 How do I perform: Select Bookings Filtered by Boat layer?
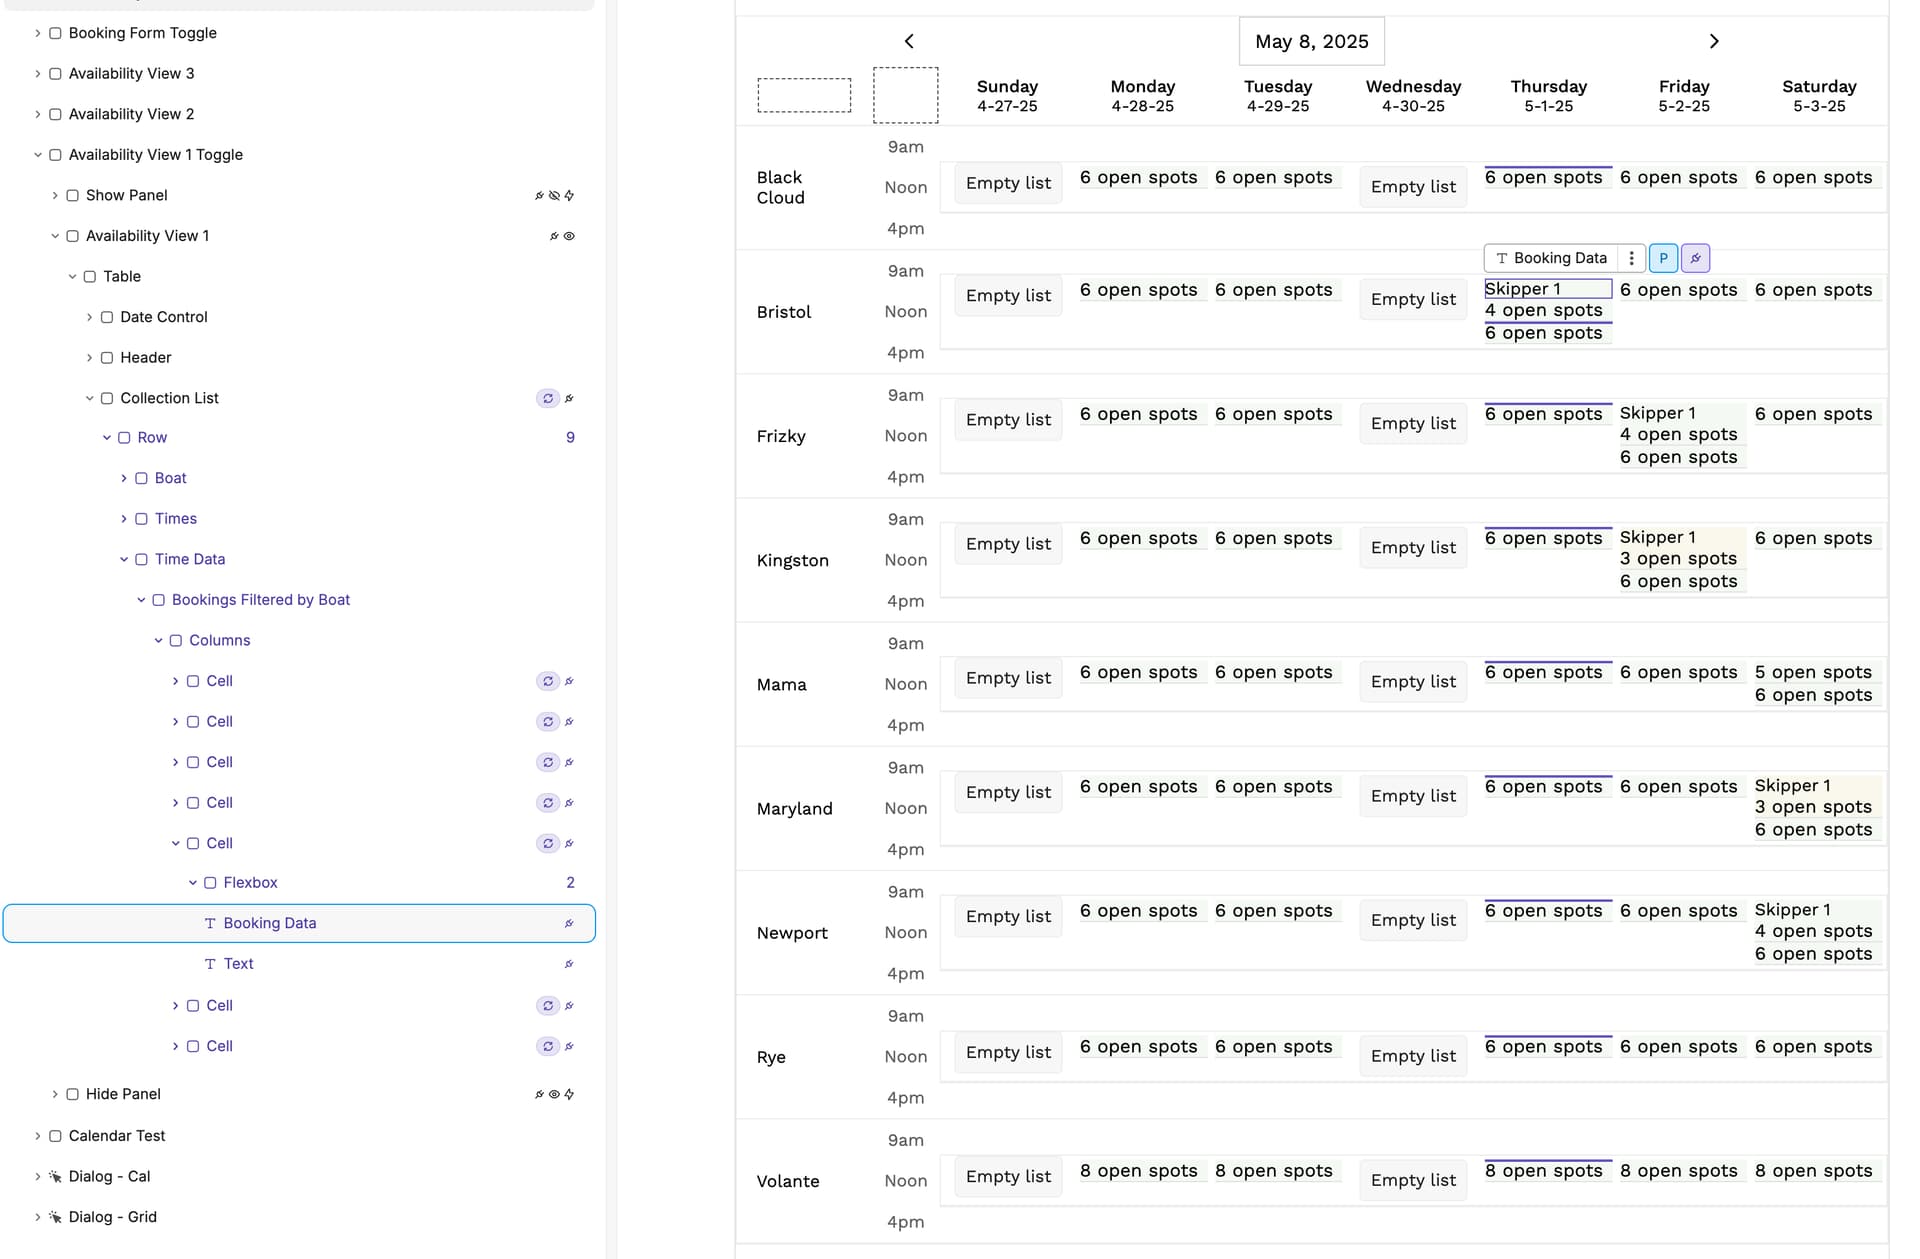(261, 600)
